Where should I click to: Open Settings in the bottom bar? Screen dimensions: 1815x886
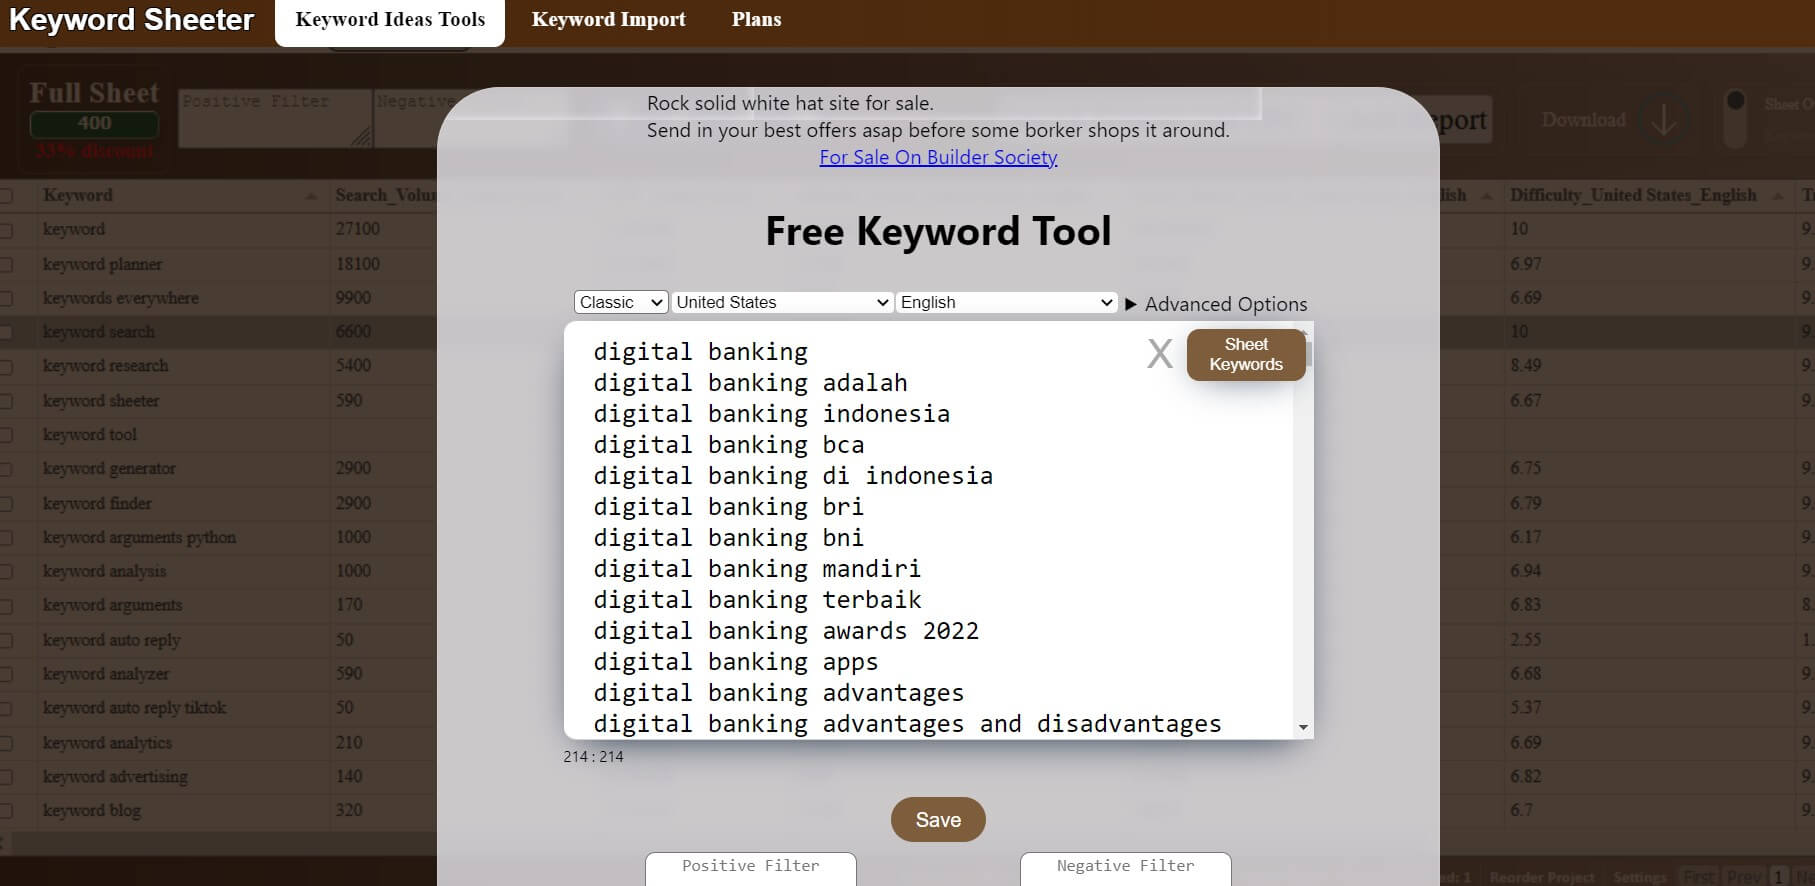(1639, 877)
